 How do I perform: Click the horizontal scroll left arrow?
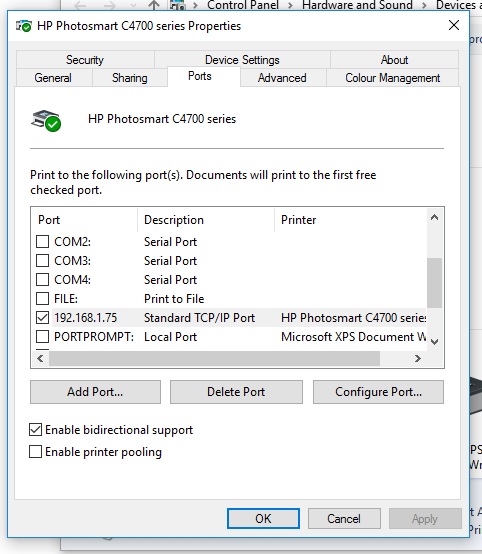[40, 359]
